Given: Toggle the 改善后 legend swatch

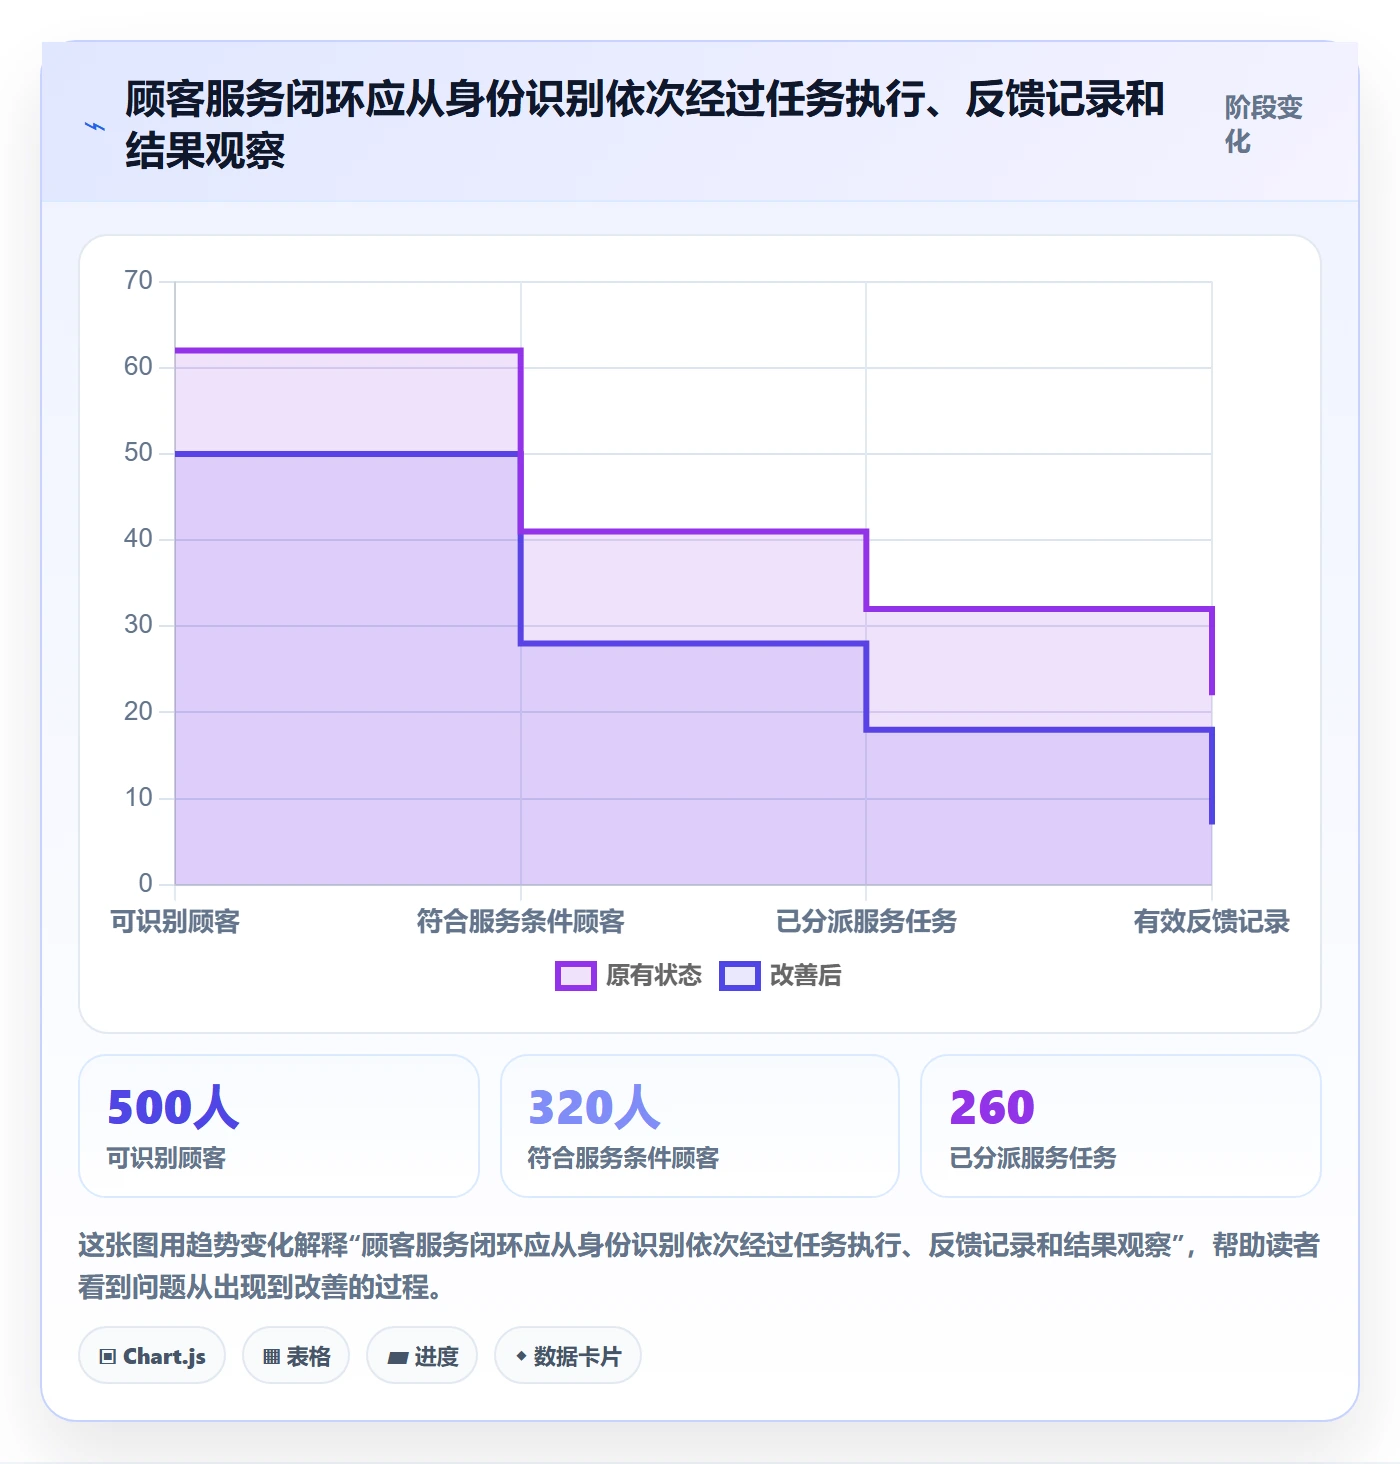Looking at the screenshot, I should (x=740, y=976).
